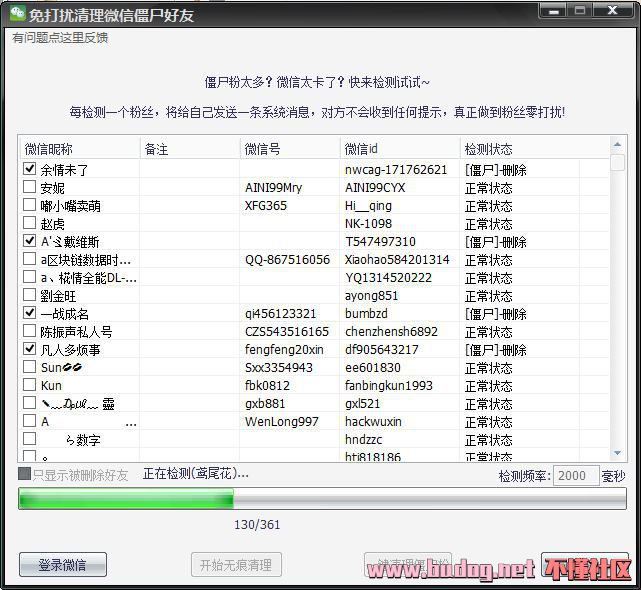641x590 pixels.
Task: Click the 130/361 progress count text
Action: [257, 525]
